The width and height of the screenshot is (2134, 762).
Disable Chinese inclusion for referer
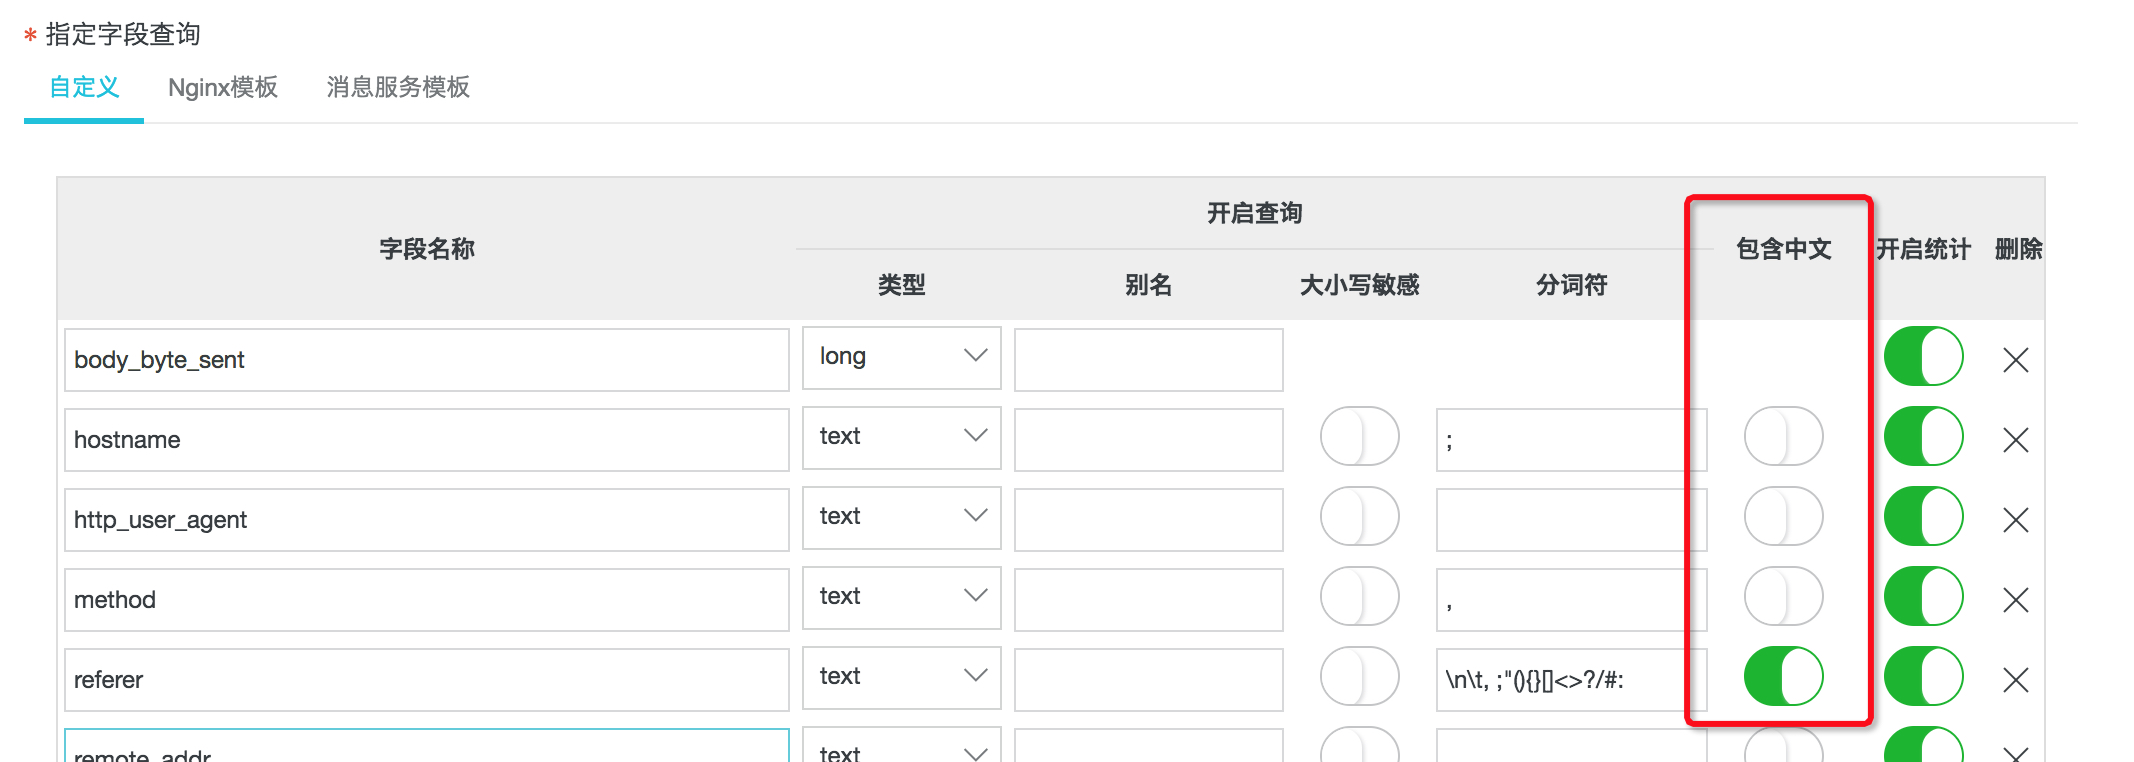[x=1784, y=676]
